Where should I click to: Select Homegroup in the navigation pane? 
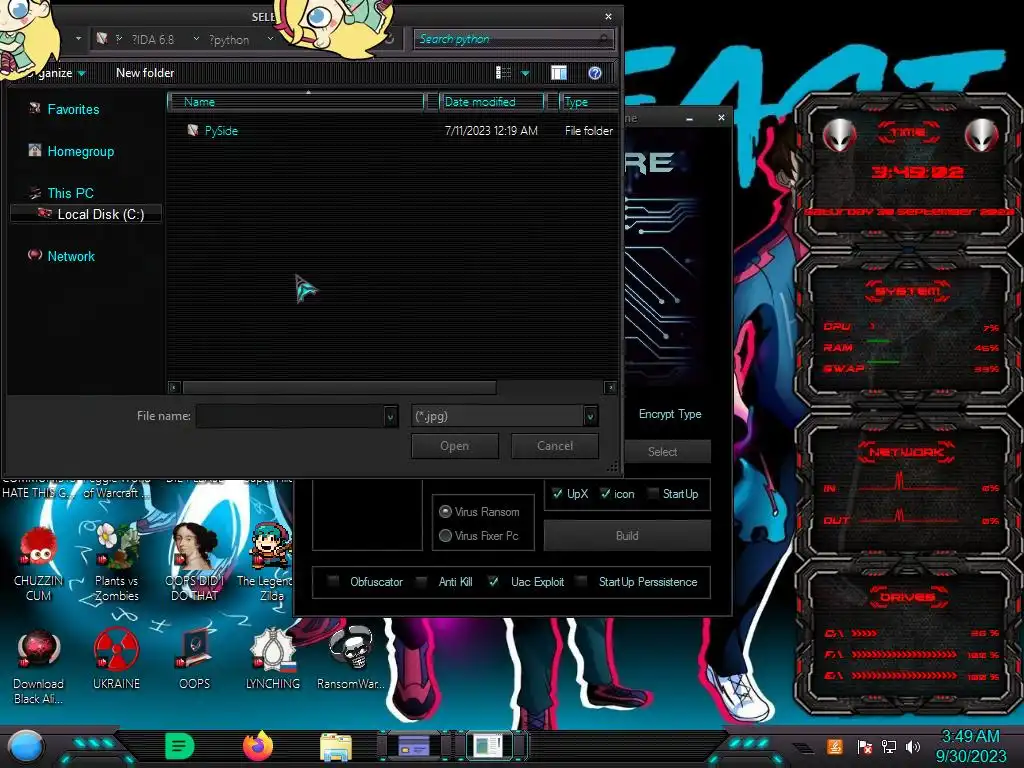pos(80,152)
